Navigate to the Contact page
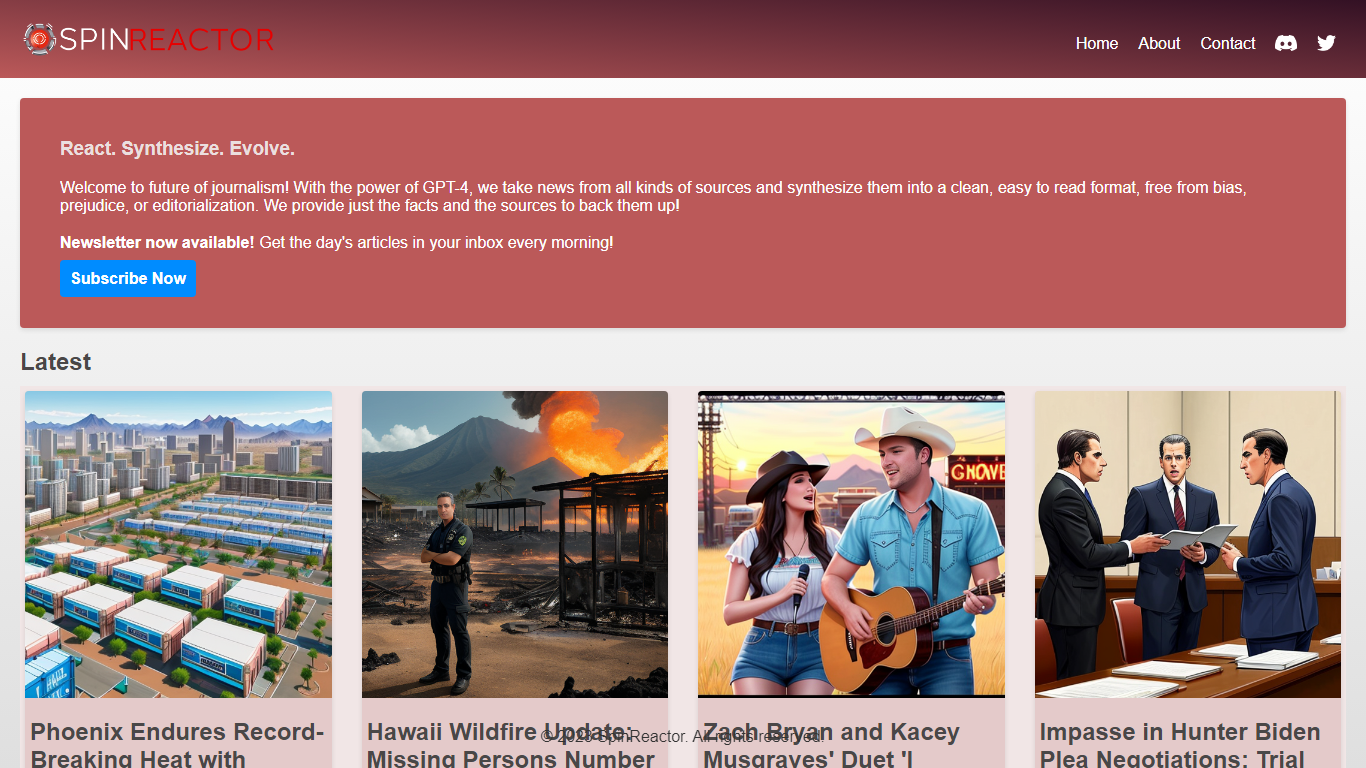Screen dimensions: 1366x768 1227,43
